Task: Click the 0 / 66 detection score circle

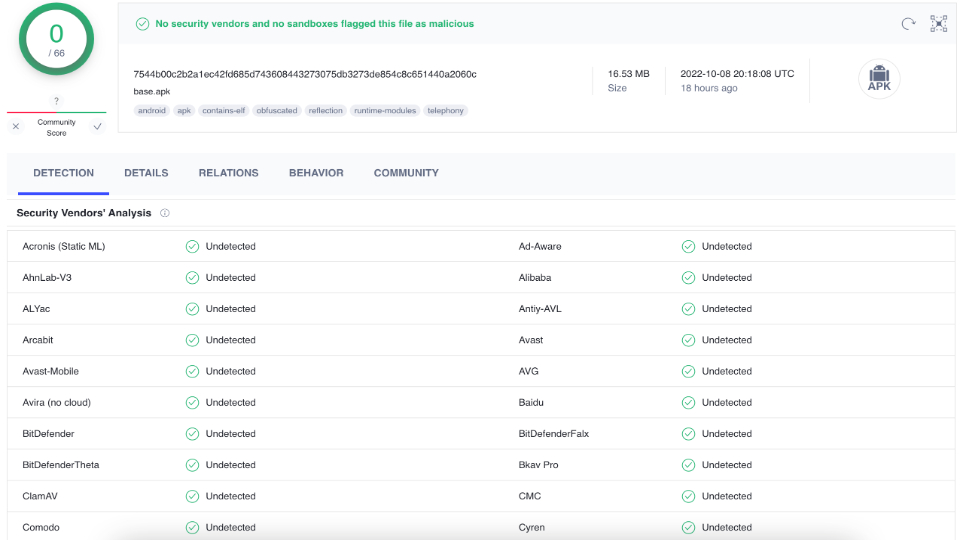Action: point(56,39)
